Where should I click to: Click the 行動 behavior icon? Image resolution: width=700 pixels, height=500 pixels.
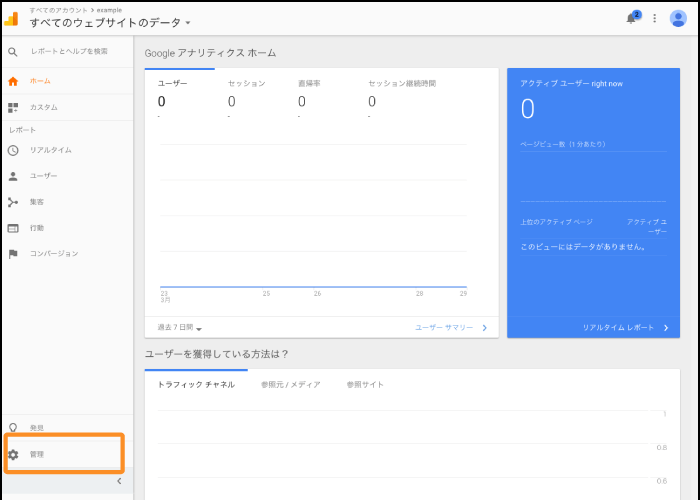13,228
